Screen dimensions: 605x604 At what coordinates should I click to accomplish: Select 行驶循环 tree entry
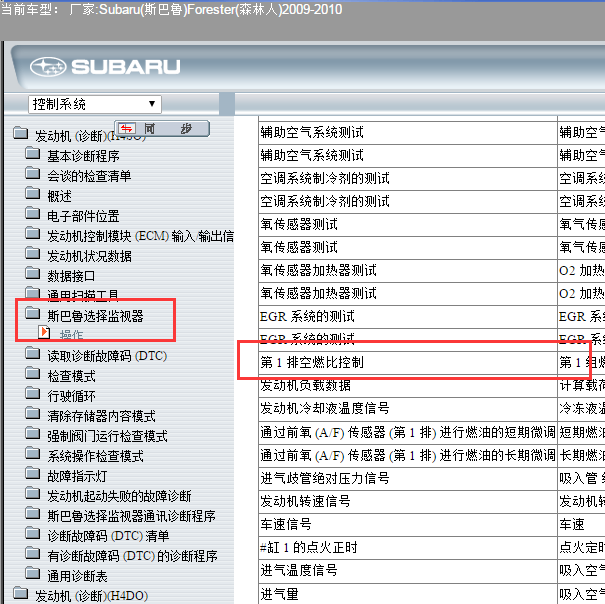[71, 396]
